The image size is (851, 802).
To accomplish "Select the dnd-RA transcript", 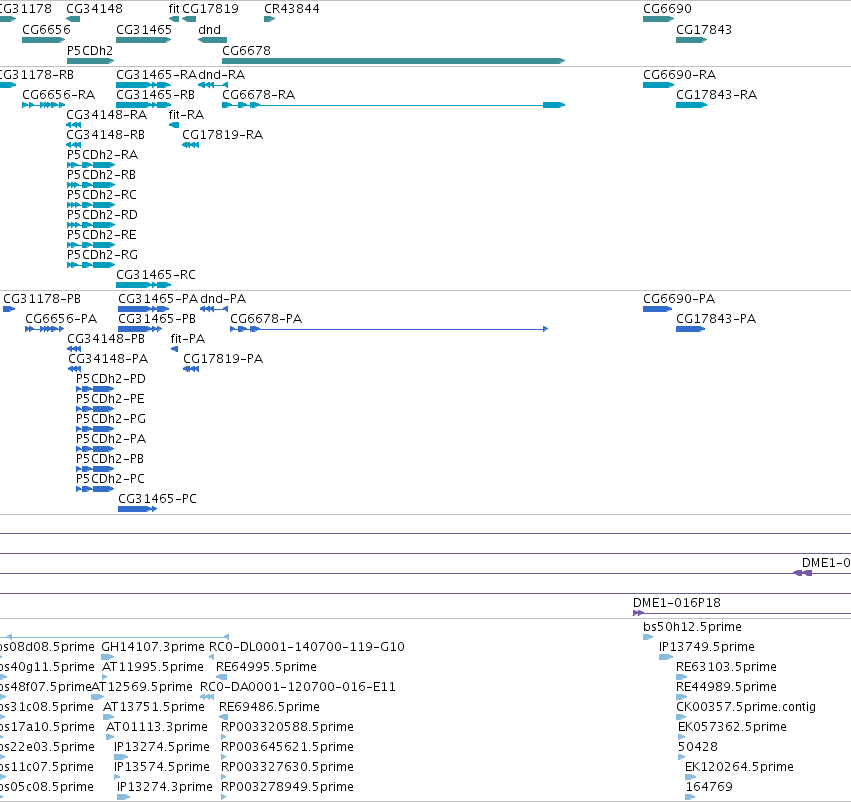I will coord(221,74).
